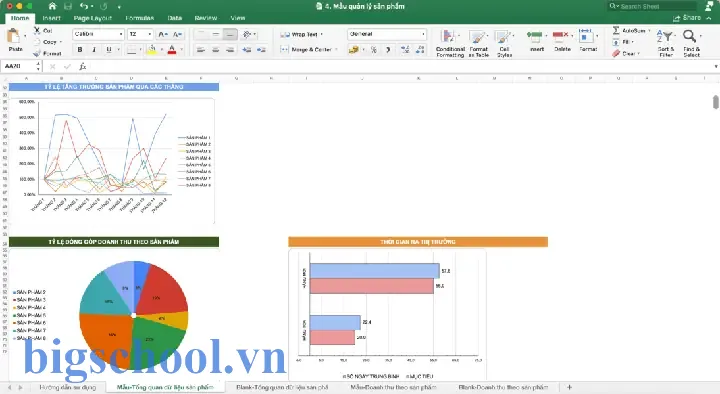This screenshot has height=394, width=720.
Task: Open the 'Hướng dẫn sử dụng' sheet tab
Action: coord(68,387)
